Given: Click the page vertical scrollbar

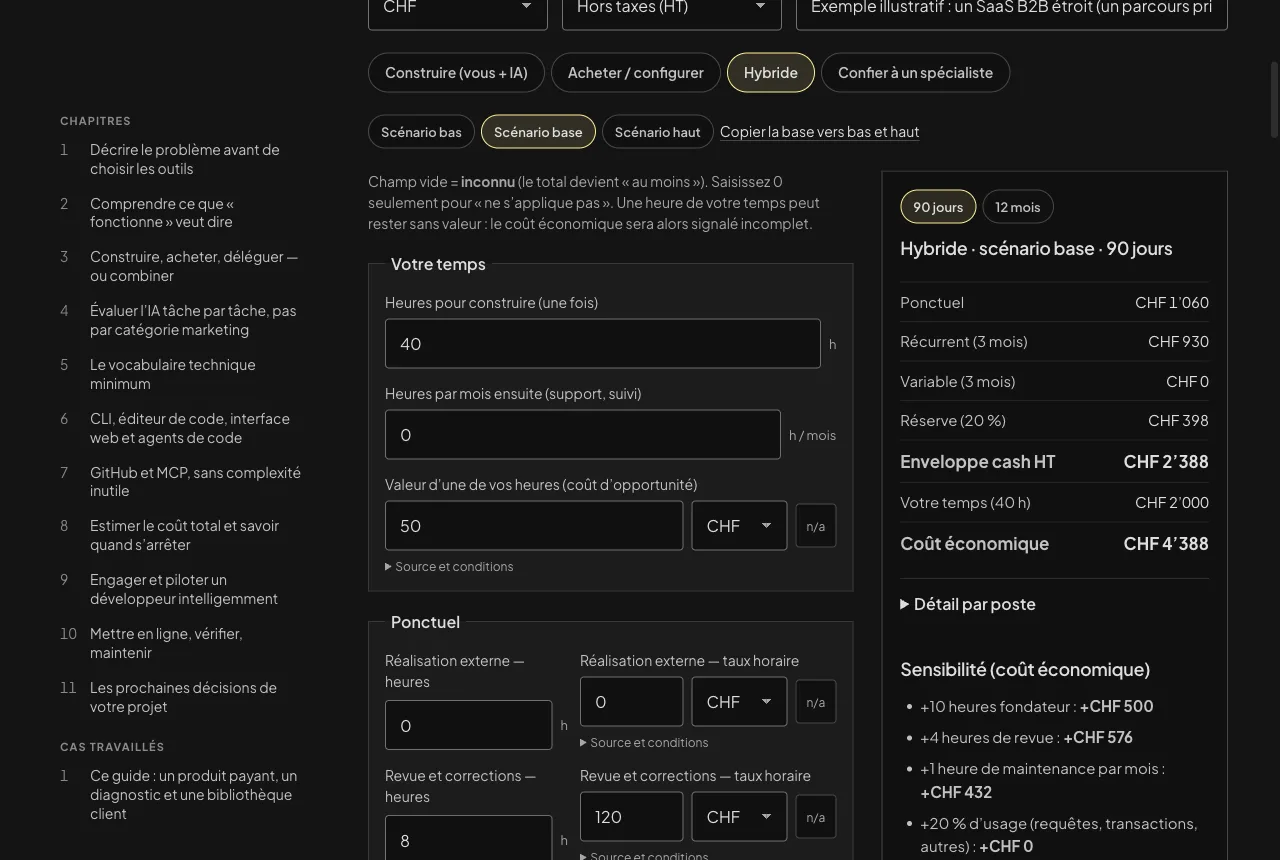Looking at the screenshot, I should (1274, 100).
